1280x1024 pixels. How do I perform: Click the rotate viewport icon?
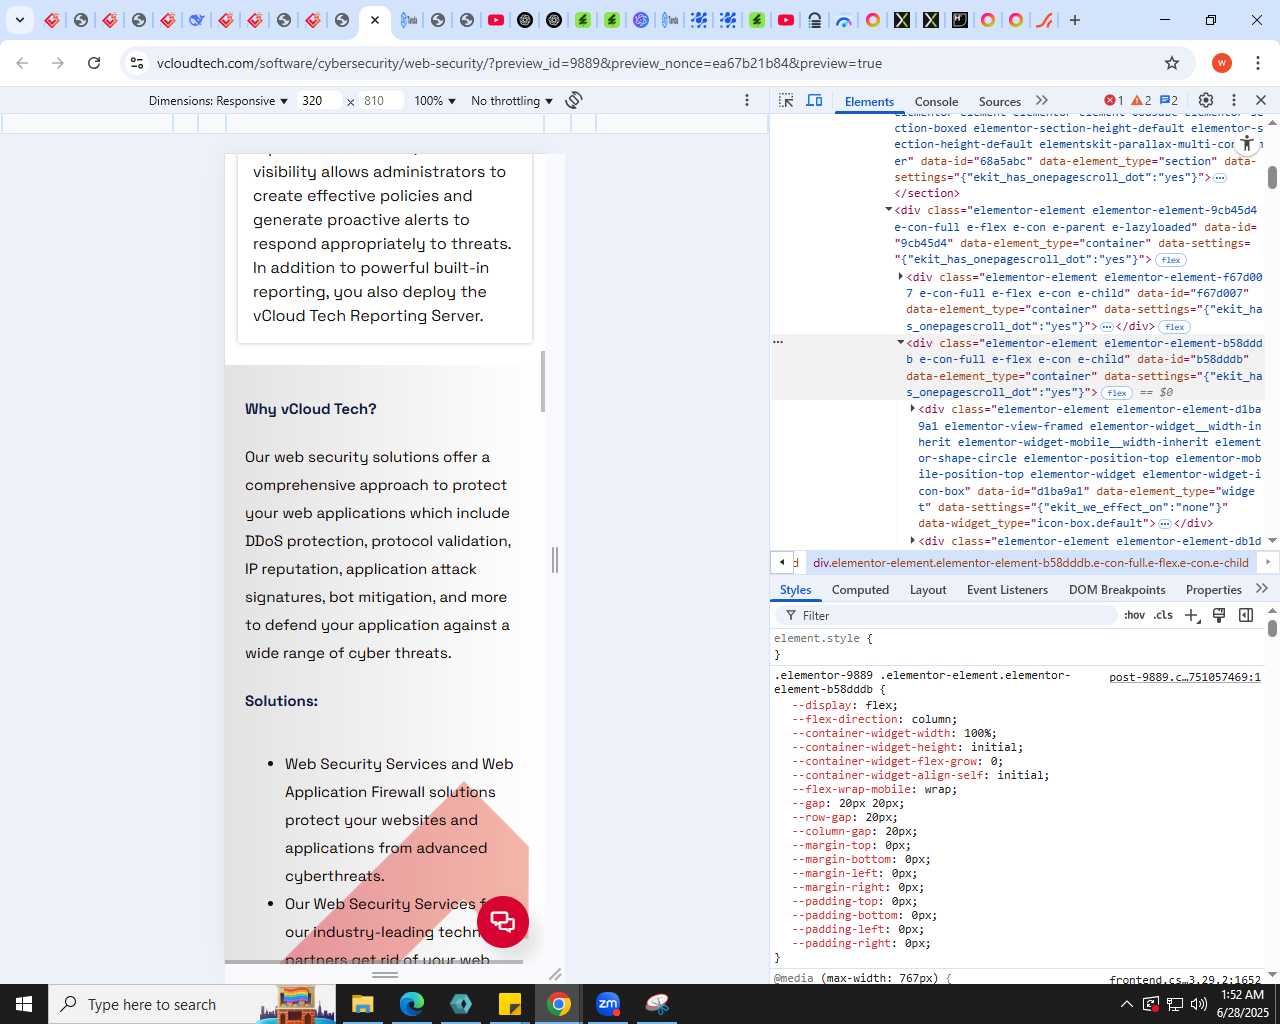tap(574, 100)
